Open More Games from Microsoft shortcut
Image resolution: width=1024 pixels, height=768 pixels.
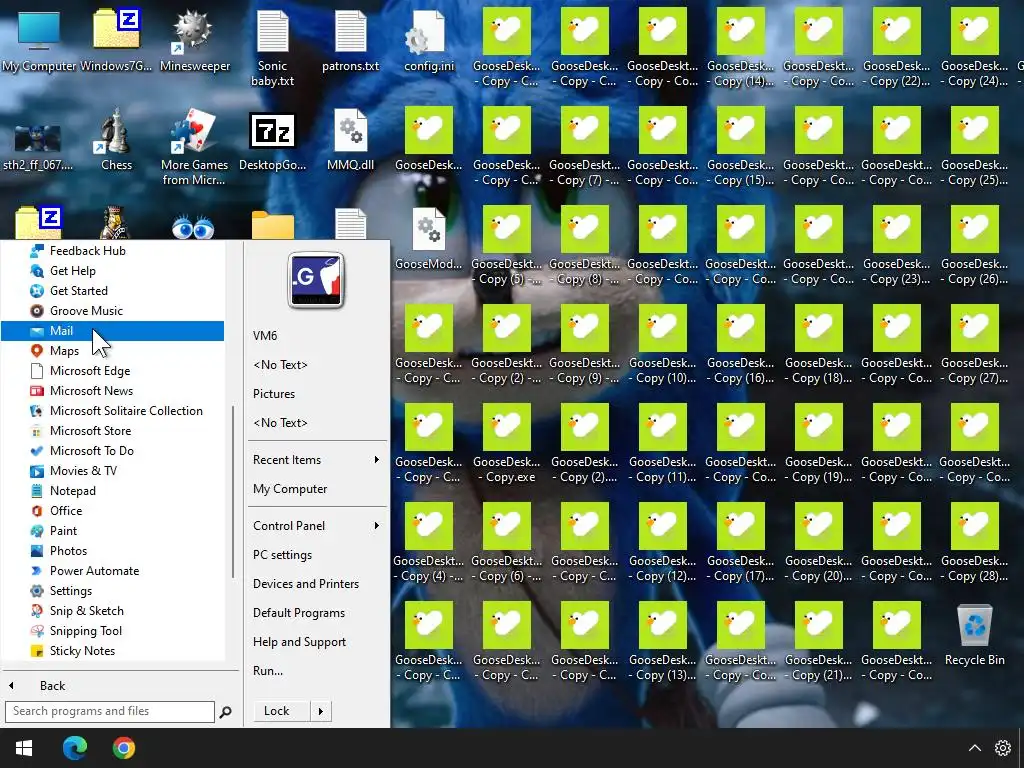195,148
